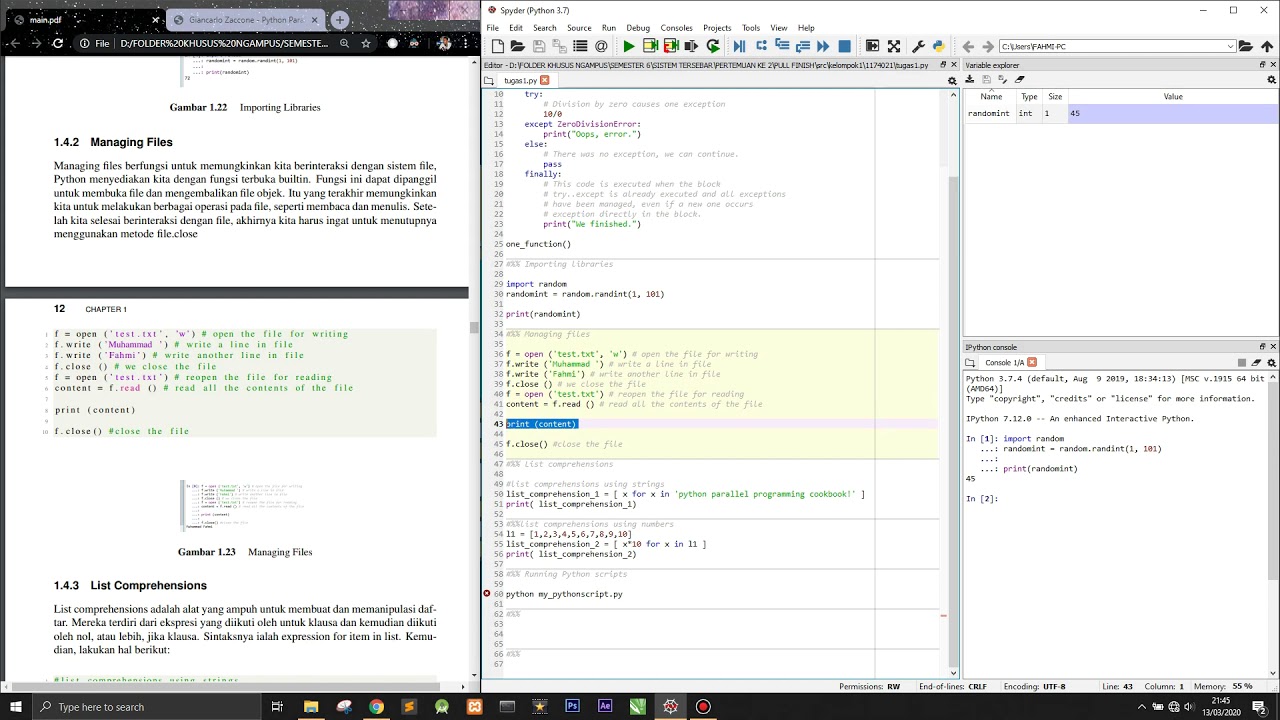The width and height of the screenshot is (1280, 720).
Task: Click the PYTHONPATH manager Python icon
Action: 938,46
